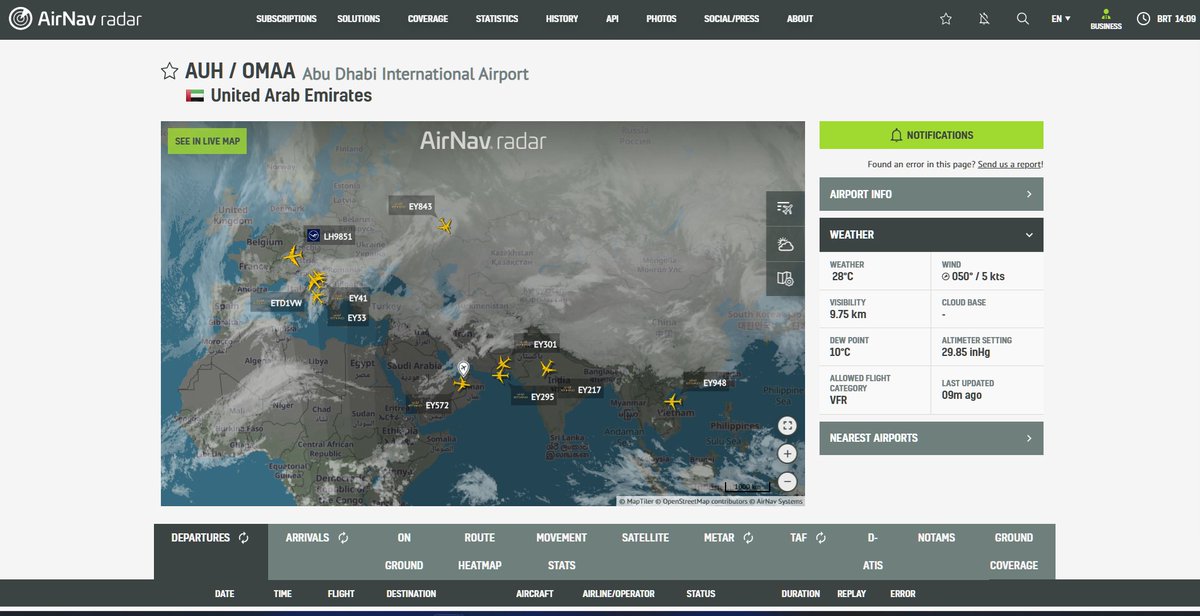Viewport: 1200px width, 616px height.
Task: Zoom out on the map
Action: tap(787, 481)
